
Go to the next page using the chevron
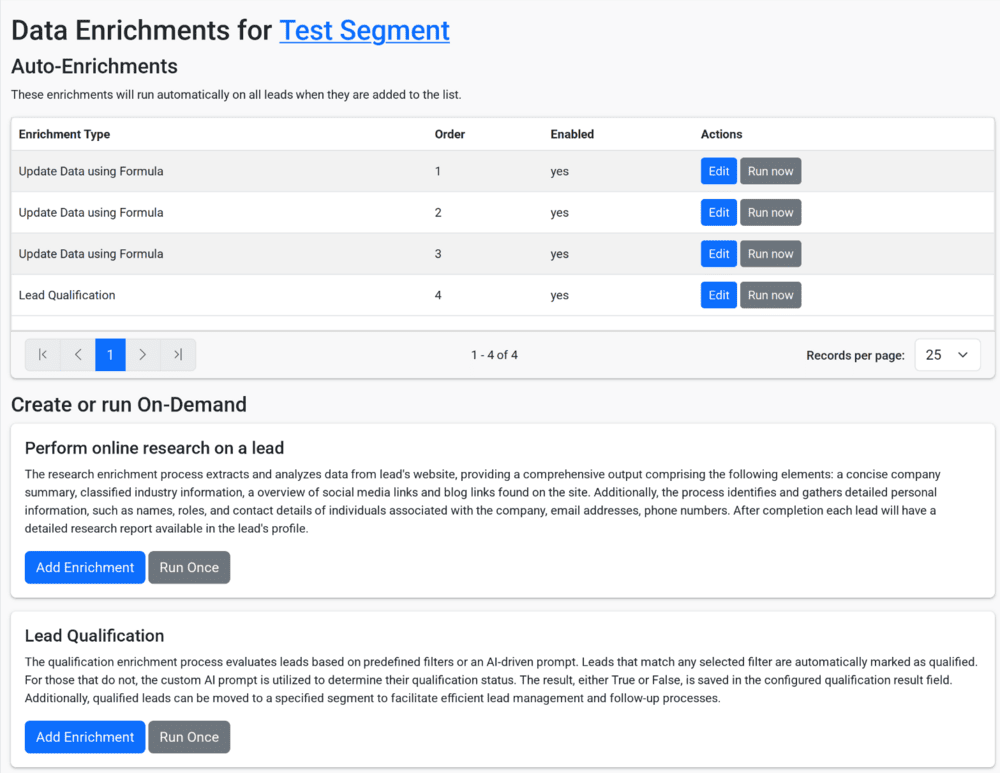tap(143, 354)
